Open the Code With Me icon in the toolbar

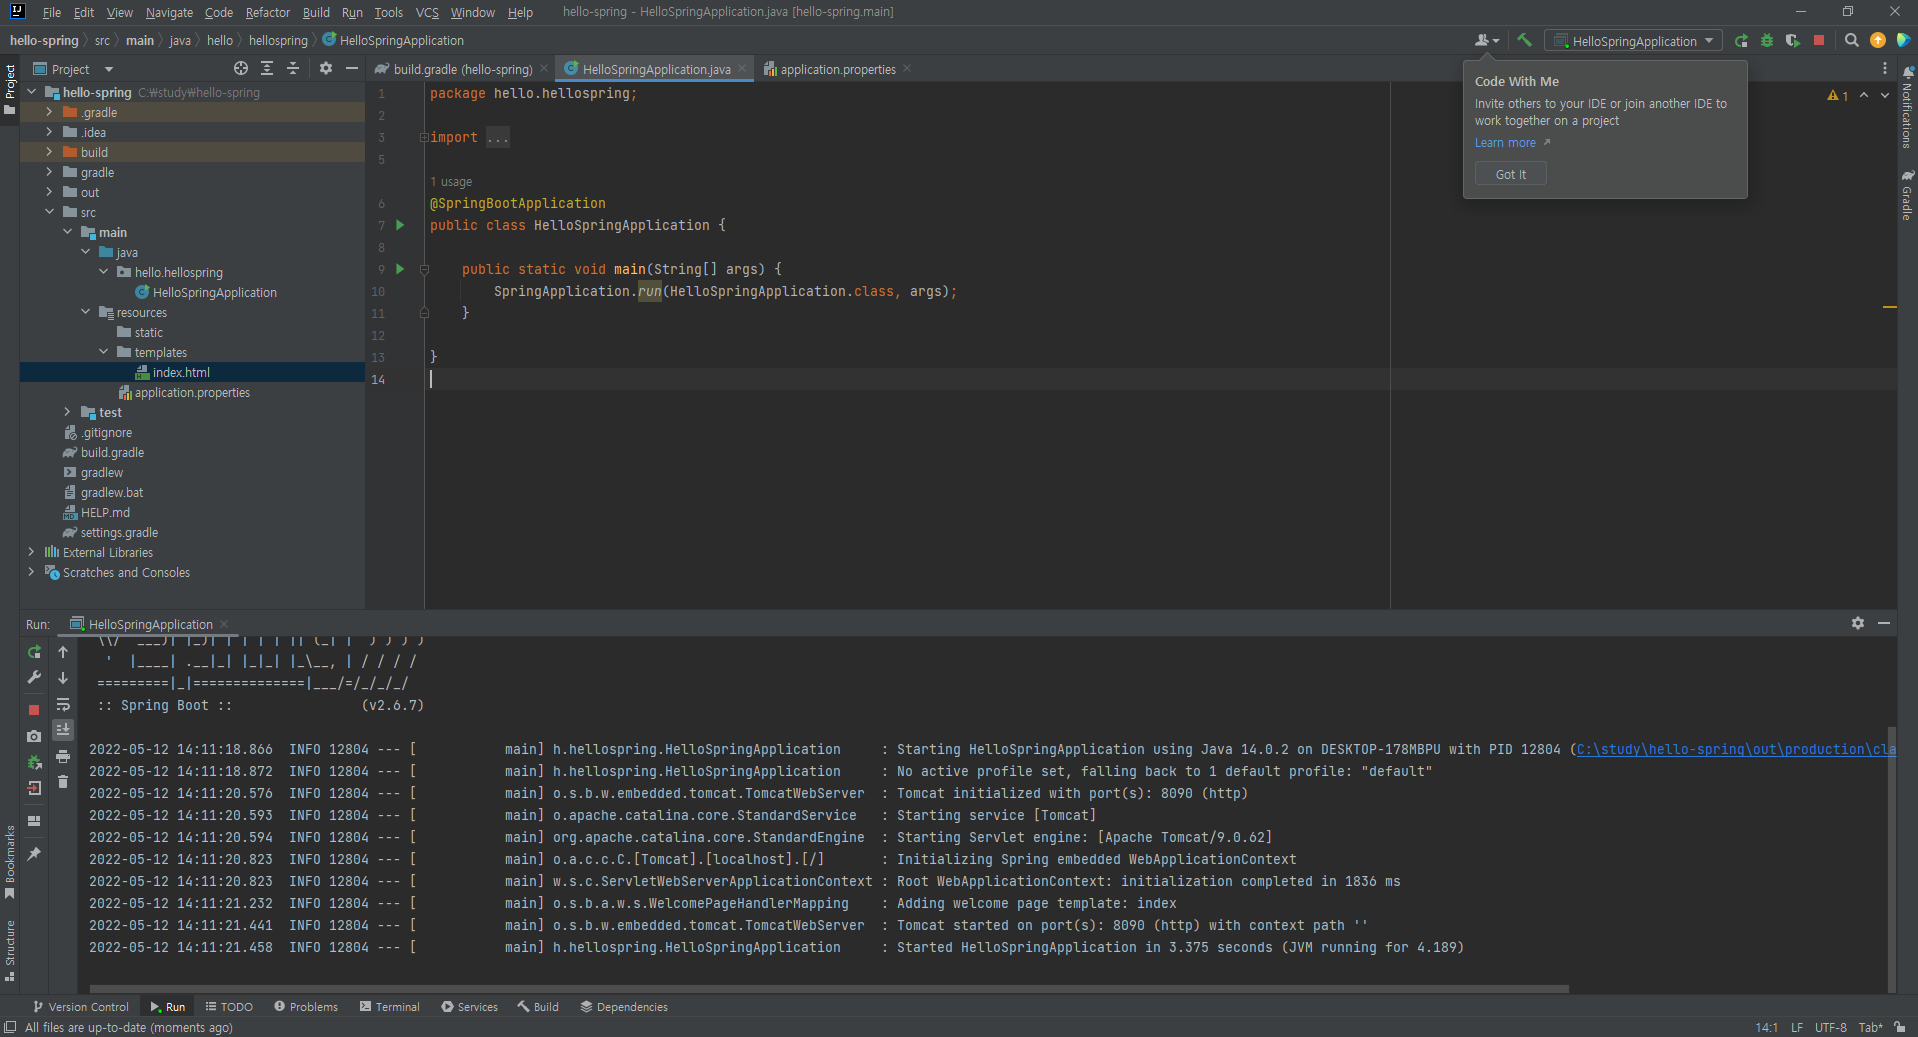(x=1486, y=40)
